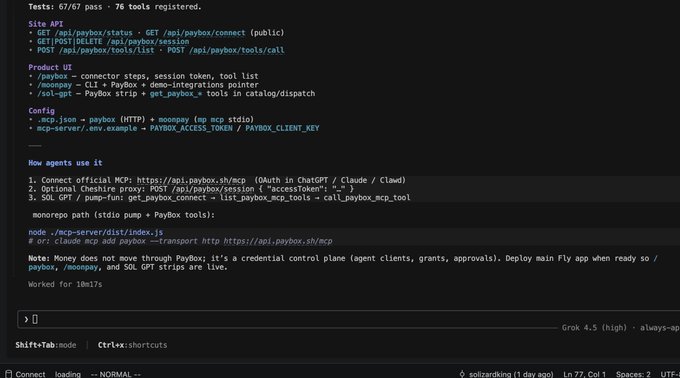Screen dimensions: 680x378
Task: Click 'POST /api/paybox/tools/call' endpoint
Action: [x=226, y=50]
